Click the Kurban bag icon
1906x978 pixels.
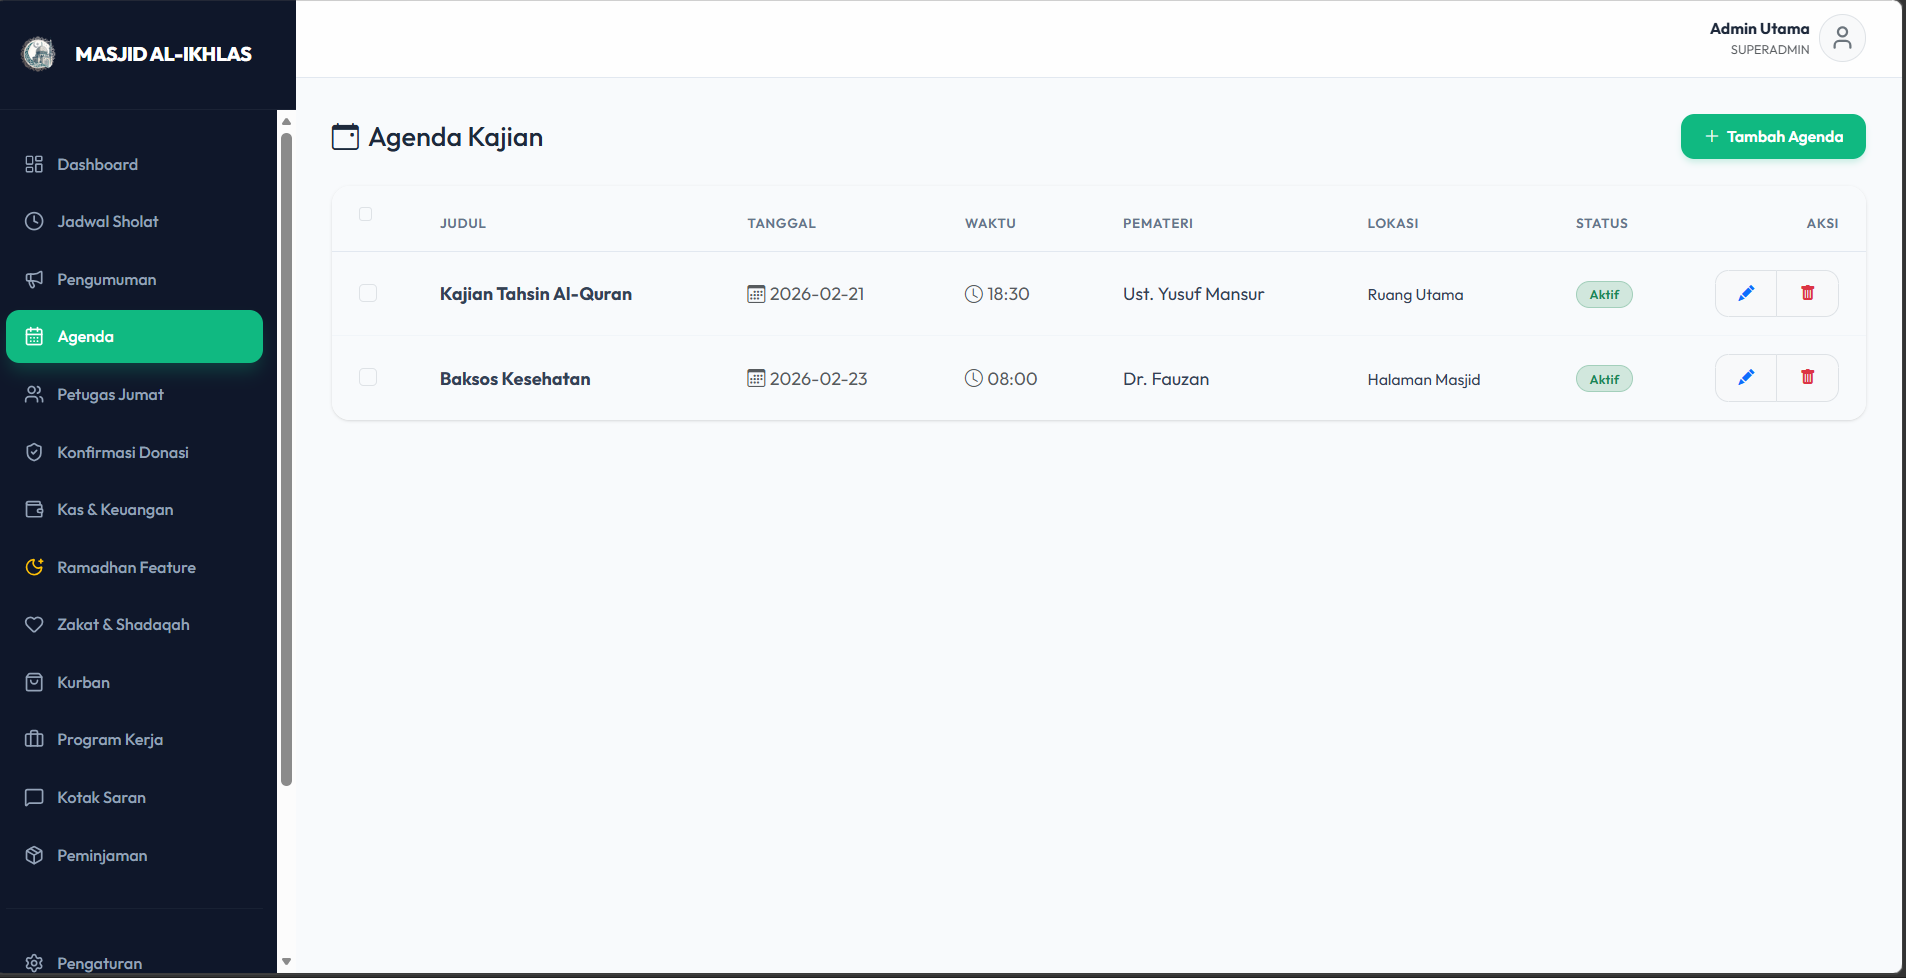[34, 682]
